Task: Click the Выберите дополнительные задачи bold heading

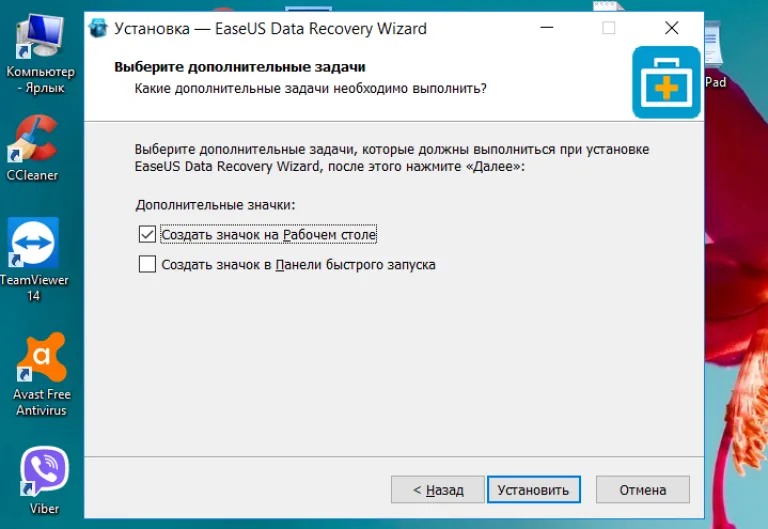Action: (x=240, y=67)
